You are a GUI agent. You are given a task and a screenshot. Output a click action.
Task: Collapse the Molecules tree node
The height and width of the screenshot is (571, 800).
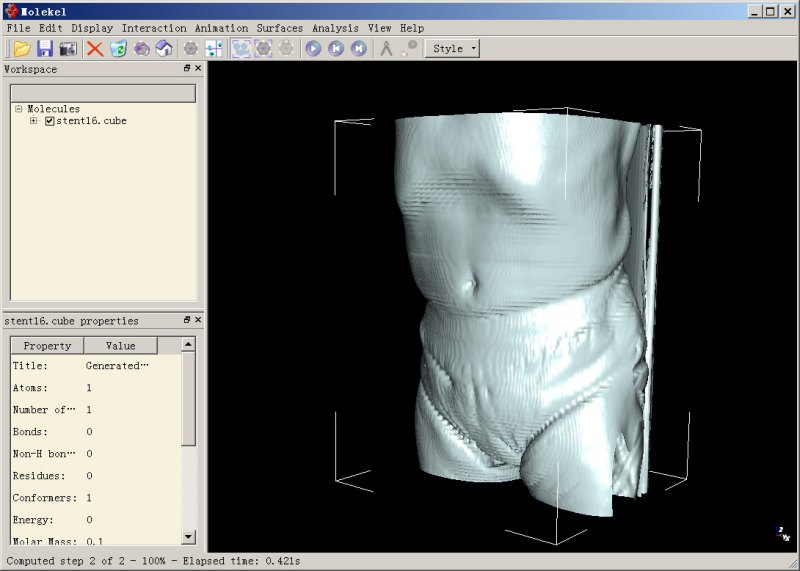(x=19, y=108)
